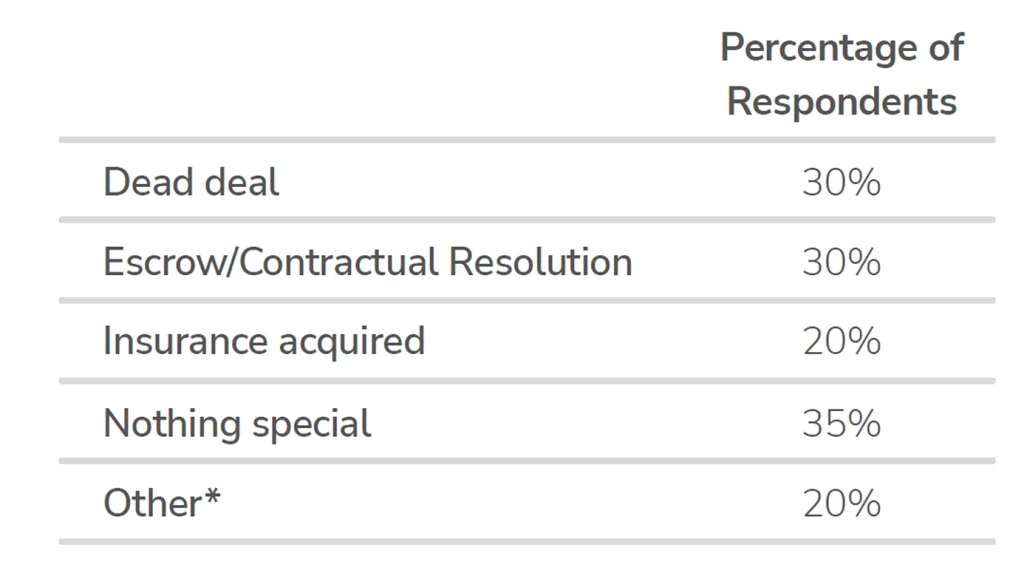Click the "Nothing special" row label

[237, 423]
